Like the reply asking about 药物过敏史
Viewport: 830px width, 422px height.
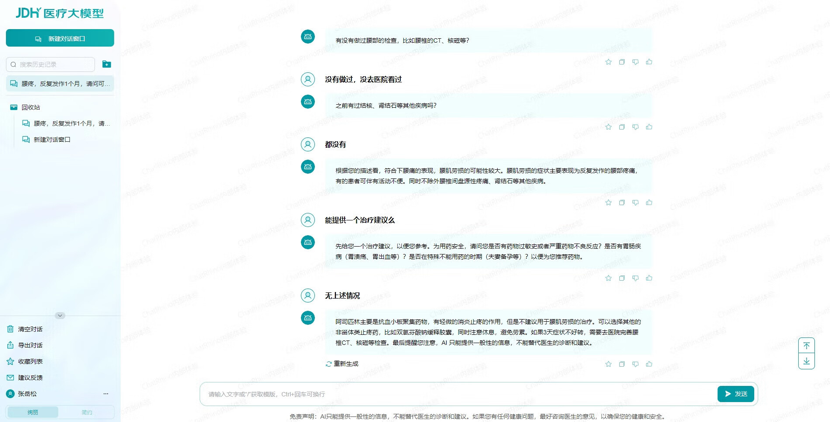[649, 278]
